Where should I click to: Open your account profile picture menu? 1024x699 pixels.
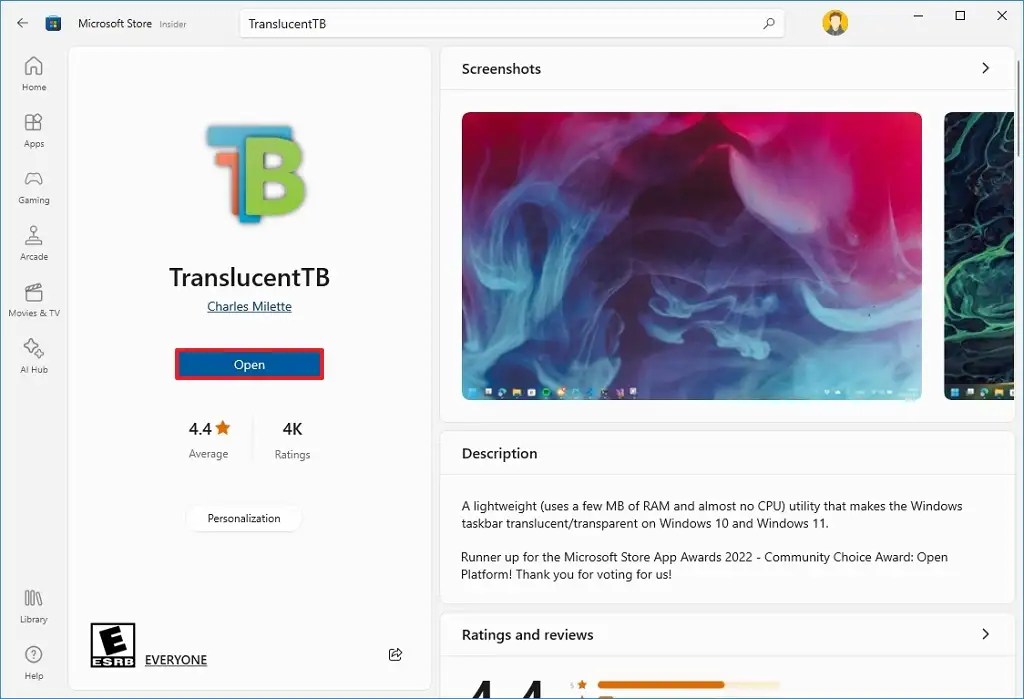coord(835,22)
